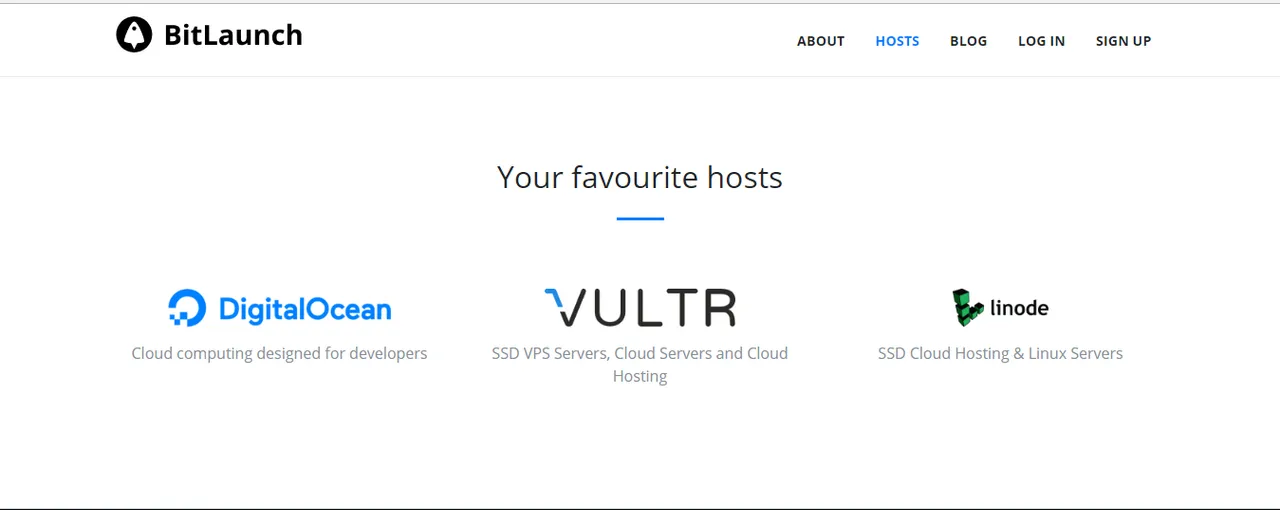Image resolution: width=1280 pixels, height=510 pixels.
Task: Click the DigitalOcean logo
Action: [x=280, y=308]
